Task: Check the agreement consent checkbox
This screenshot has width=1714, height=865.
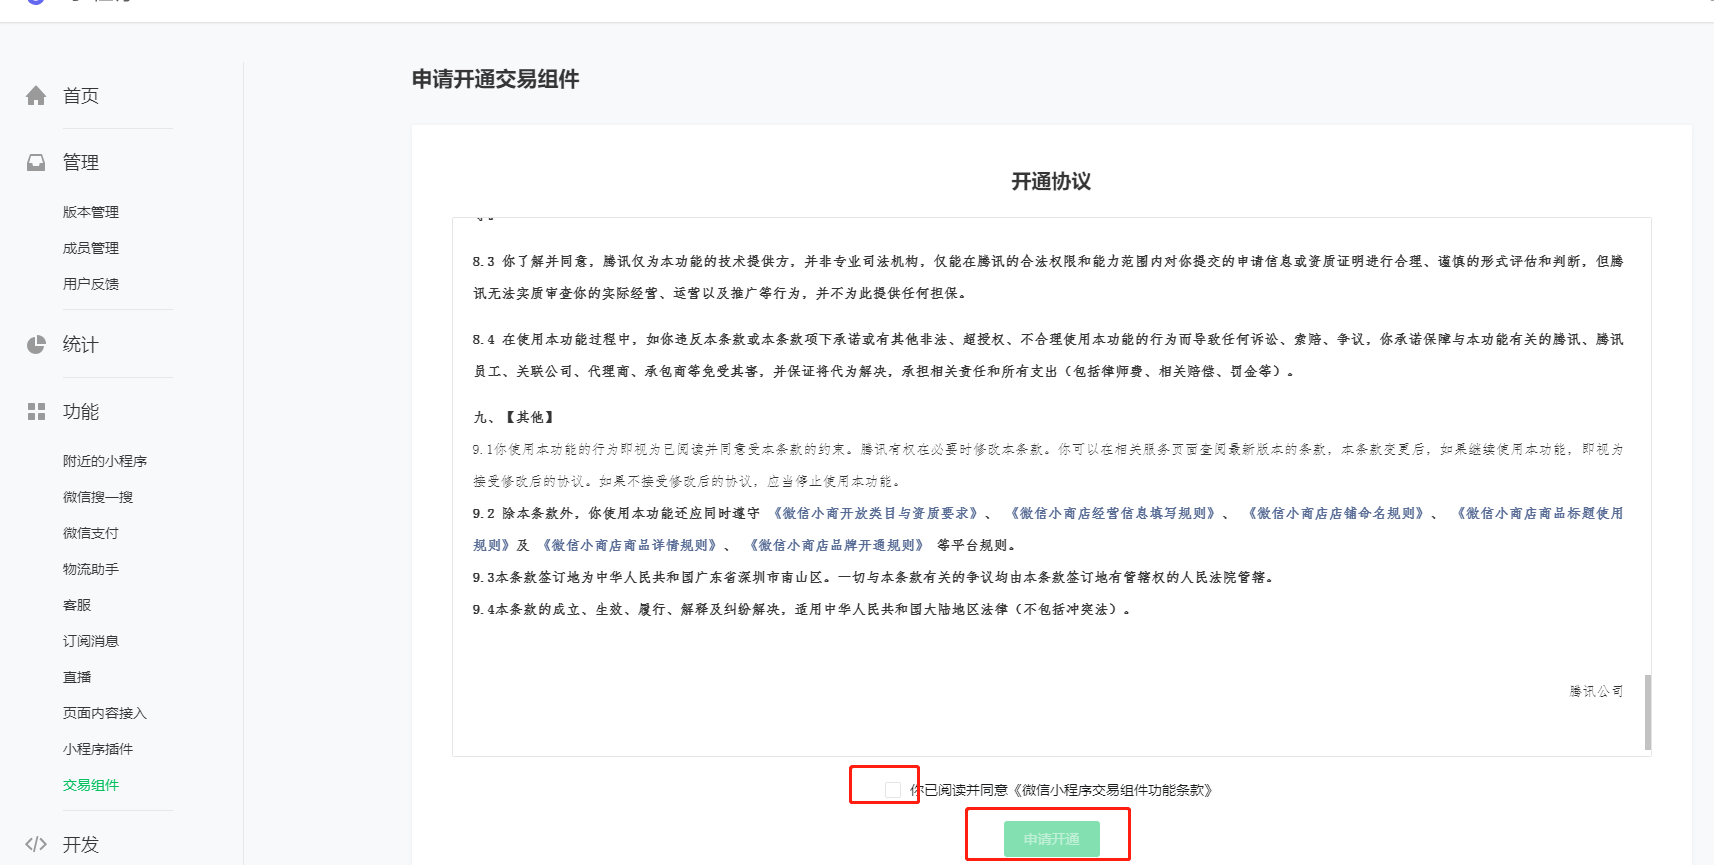Action: click(893, 790)
